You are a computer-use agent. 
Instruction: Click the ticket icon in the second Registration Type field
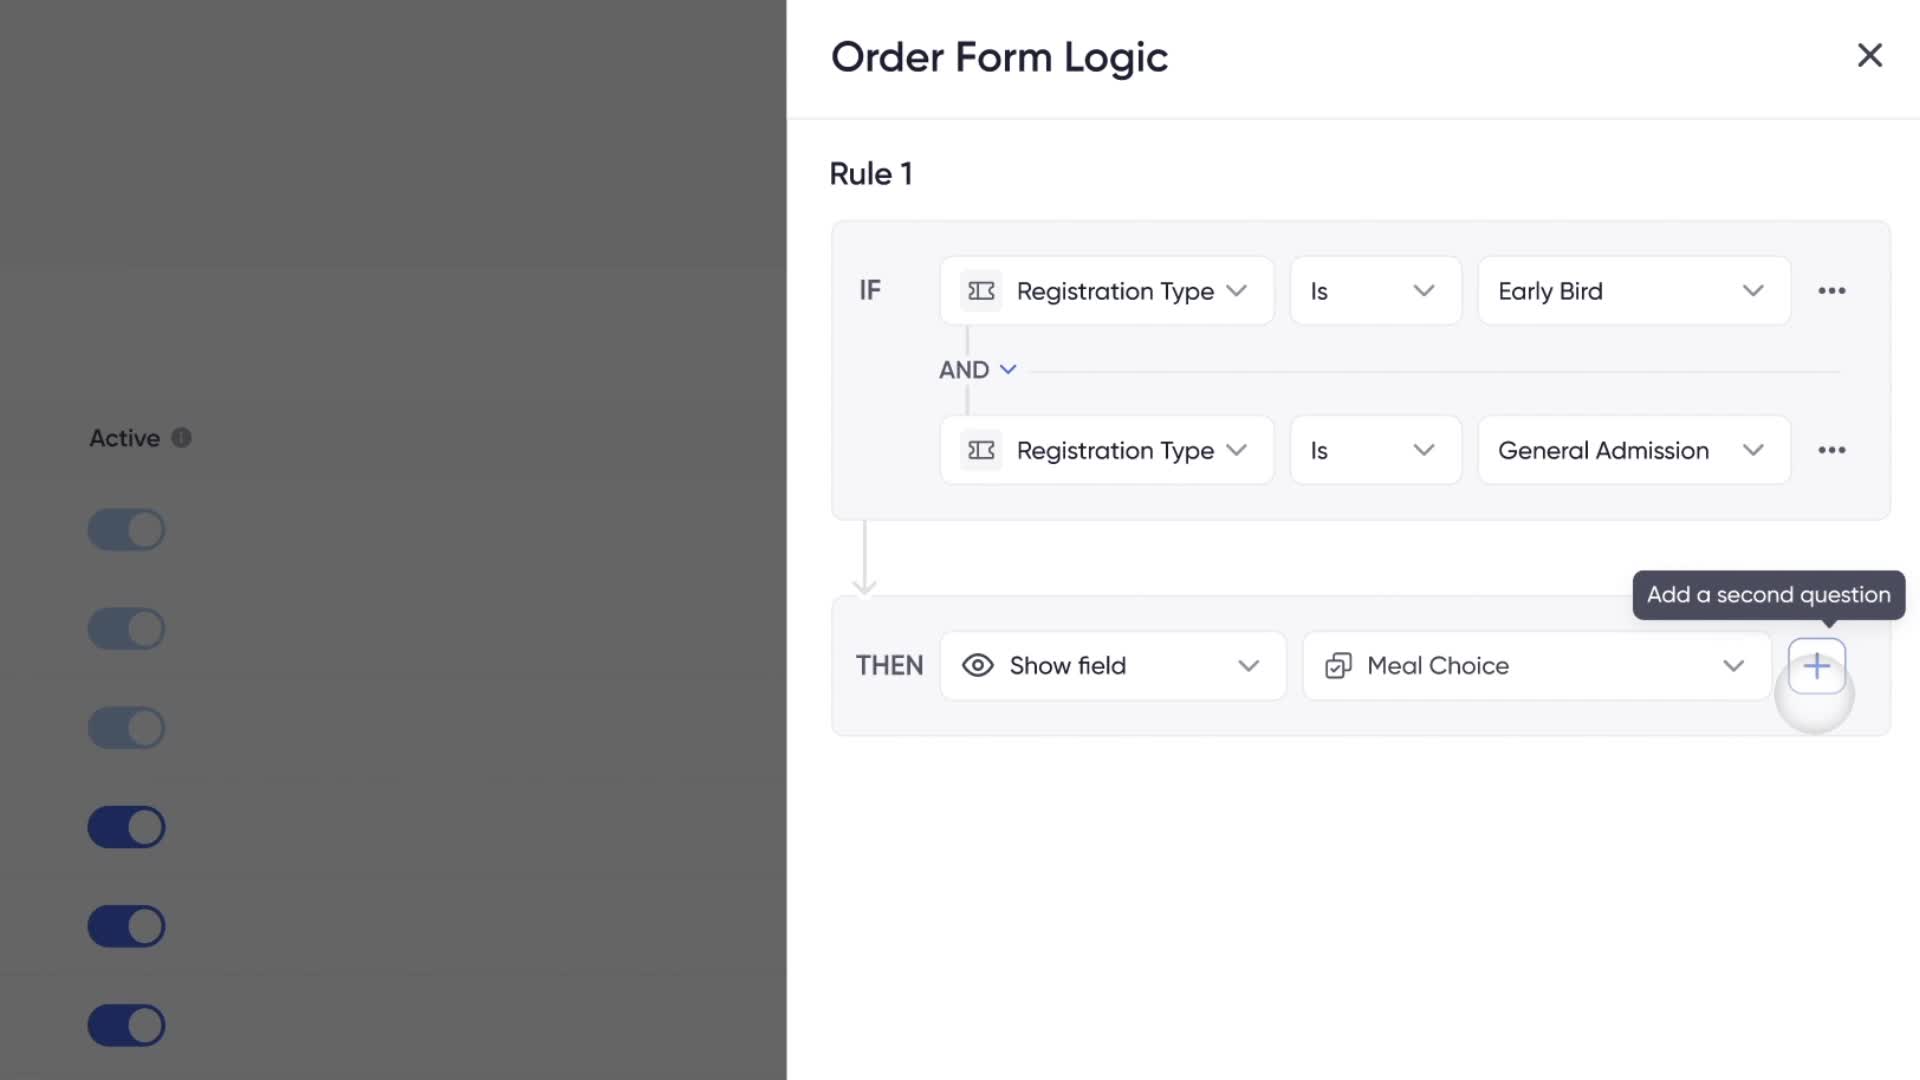(981, 450)
